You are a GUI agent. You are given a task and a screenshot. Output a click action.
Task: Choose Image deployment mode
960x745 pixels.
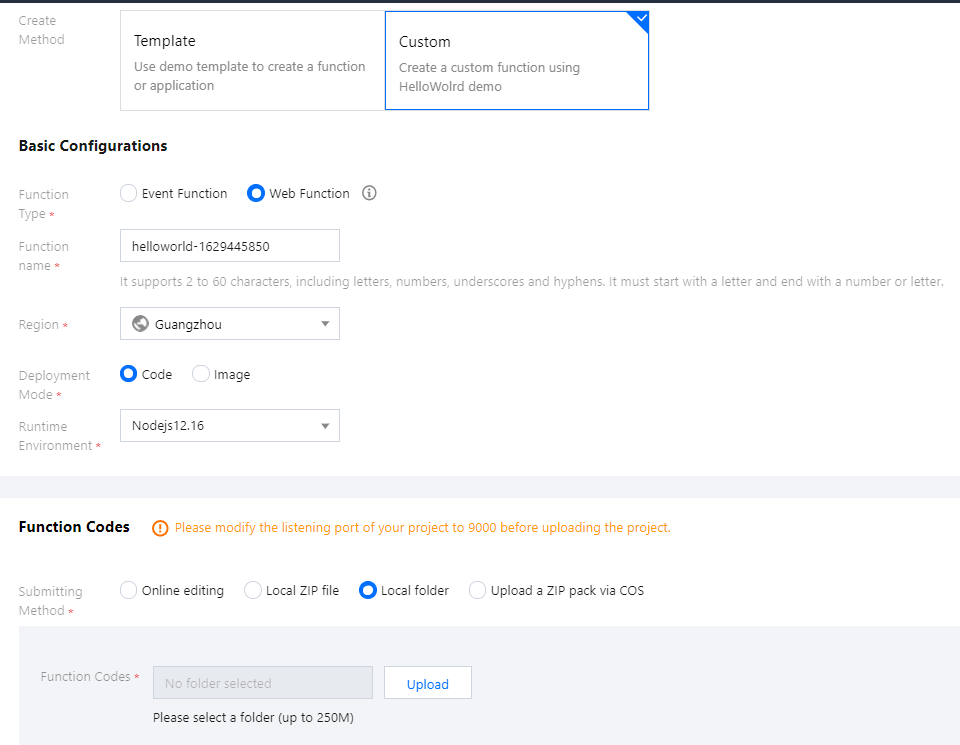click(x=201, y=374)
